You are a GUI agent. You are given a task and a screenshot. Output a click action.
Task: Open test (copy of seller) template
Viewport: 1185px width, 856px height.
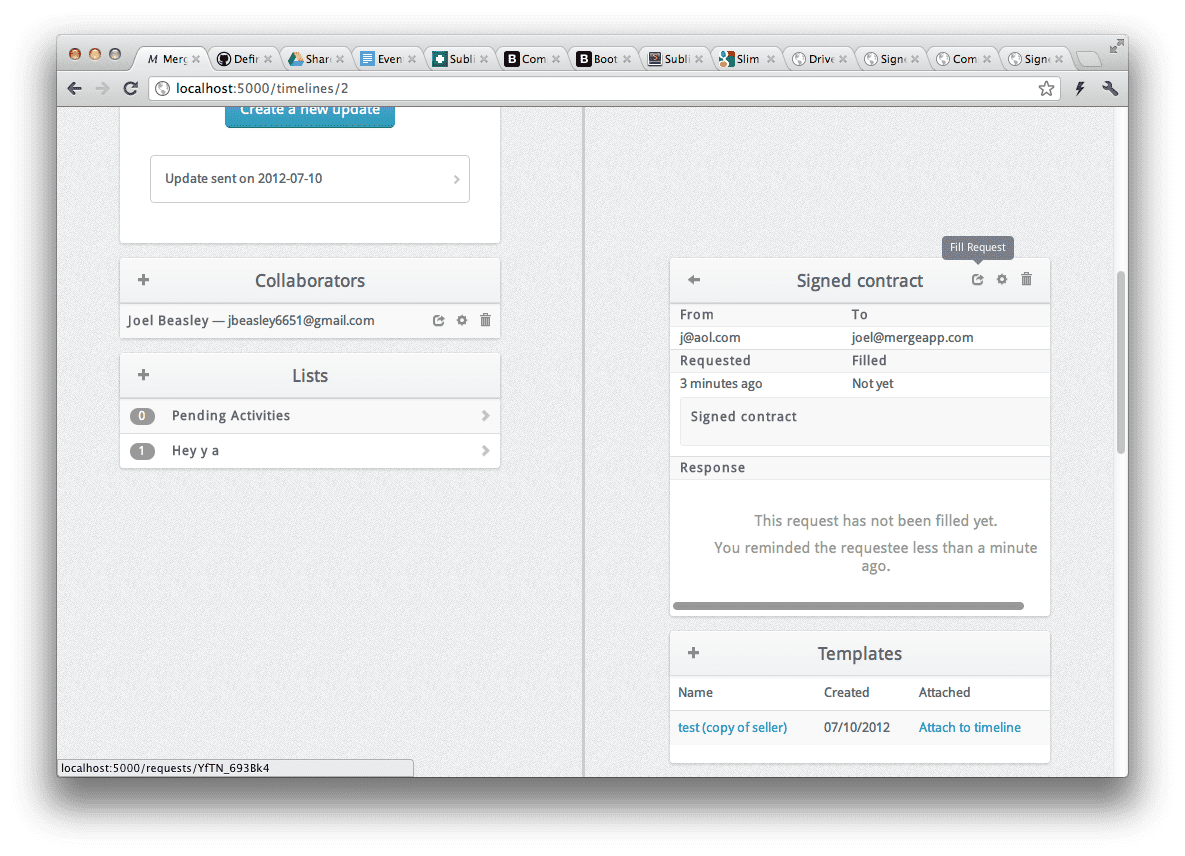(732, 727)
